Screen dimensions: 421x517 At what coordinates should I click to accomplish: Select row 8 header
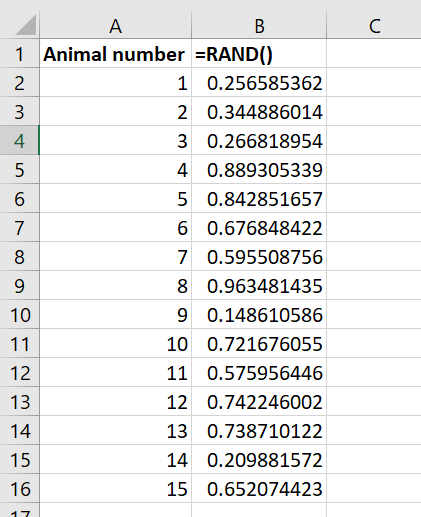[19, 256]
